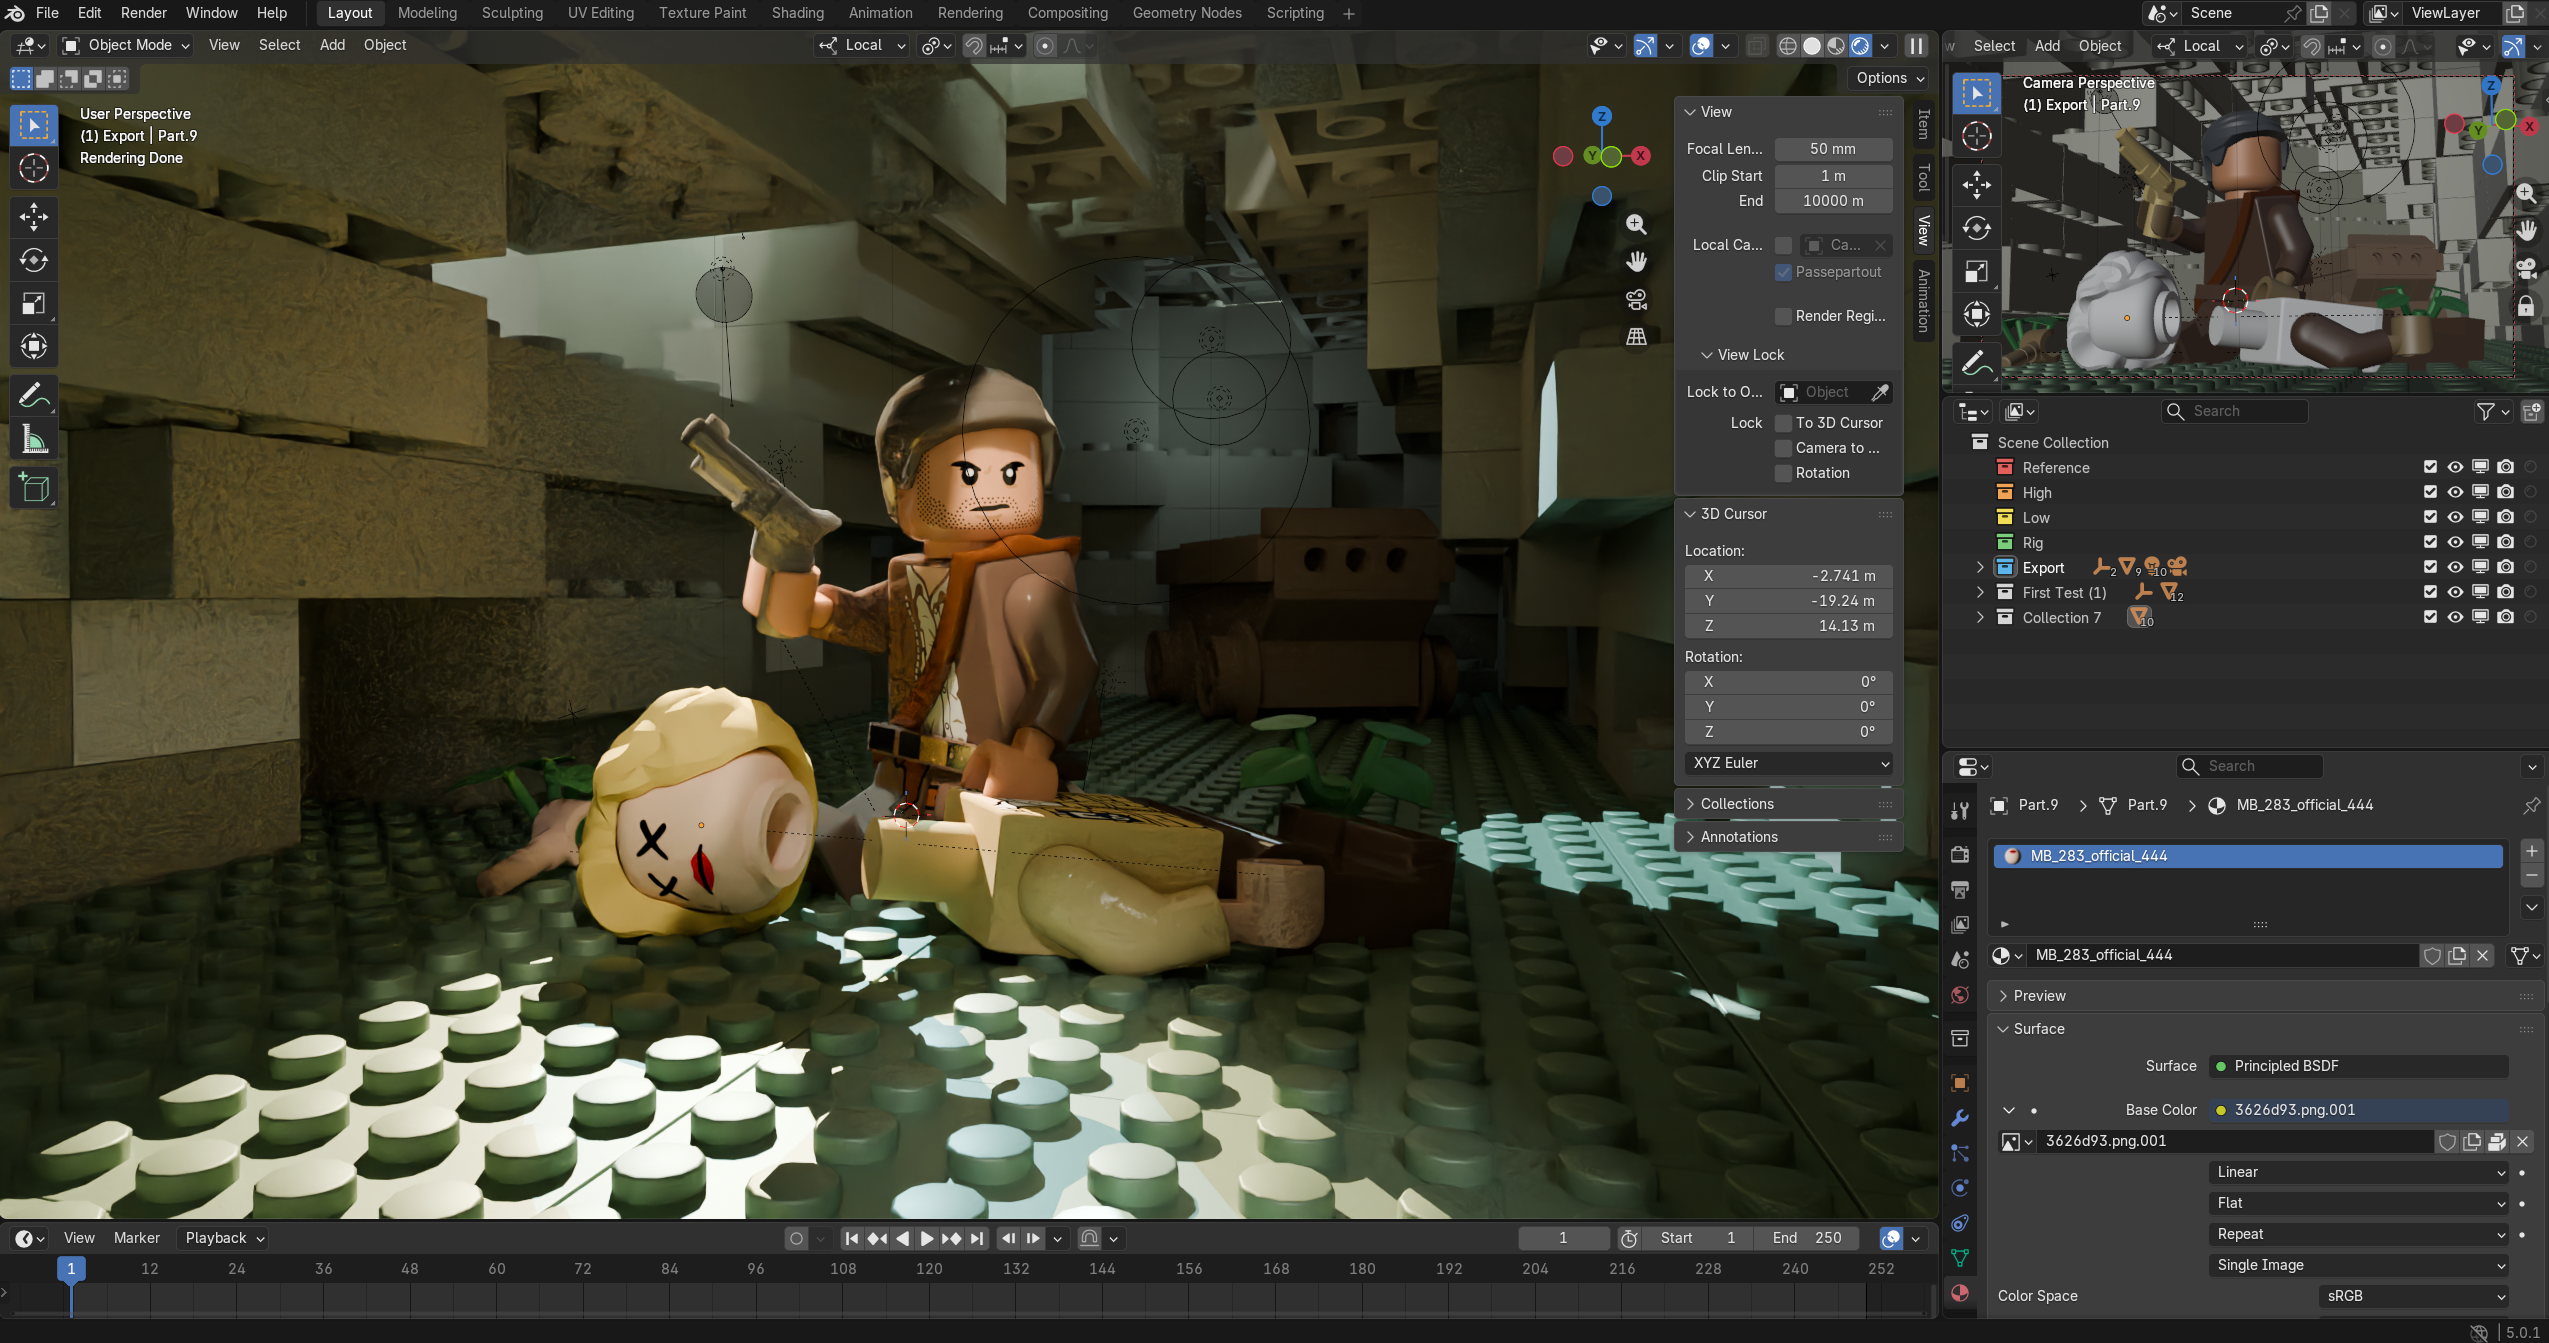Enable Lock To 3D Cursor checkbox
This screenshot has width=2549, height=1343.
(1783, 423)
